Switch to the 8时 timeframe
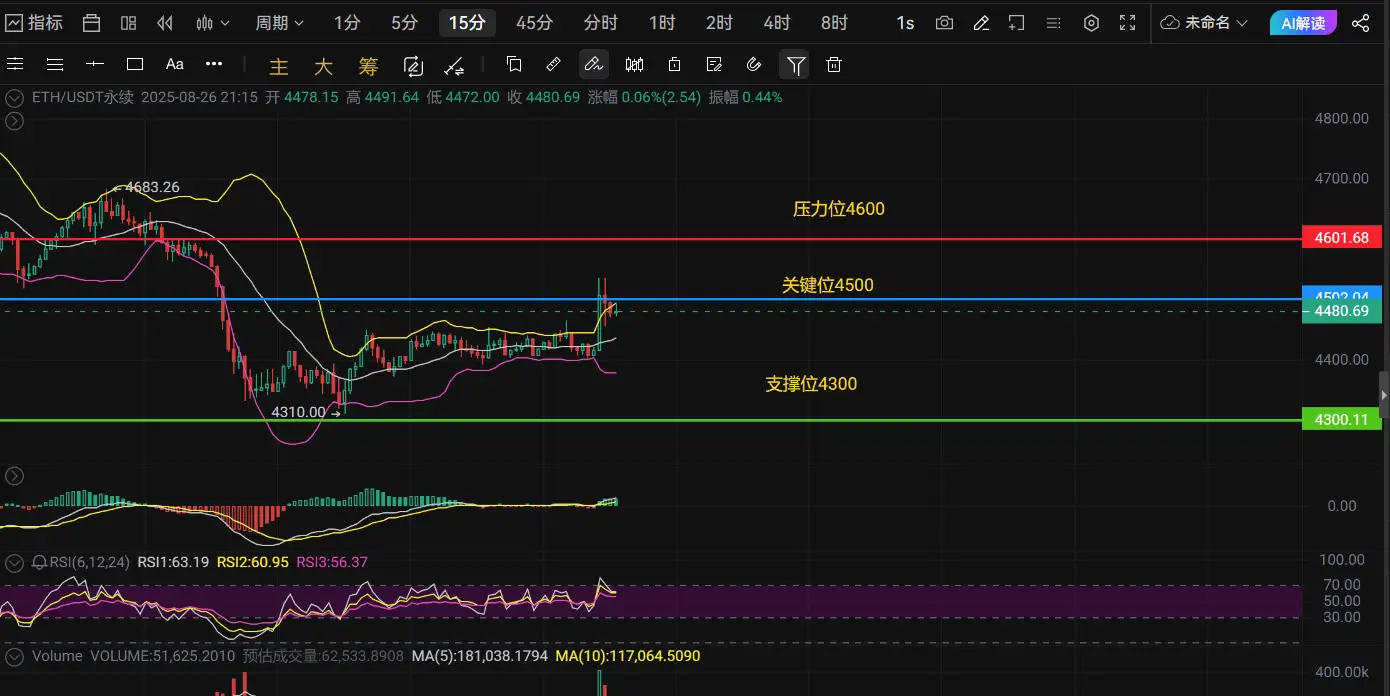Viewport: 1390px width, 696px height. tap(834, 23)
